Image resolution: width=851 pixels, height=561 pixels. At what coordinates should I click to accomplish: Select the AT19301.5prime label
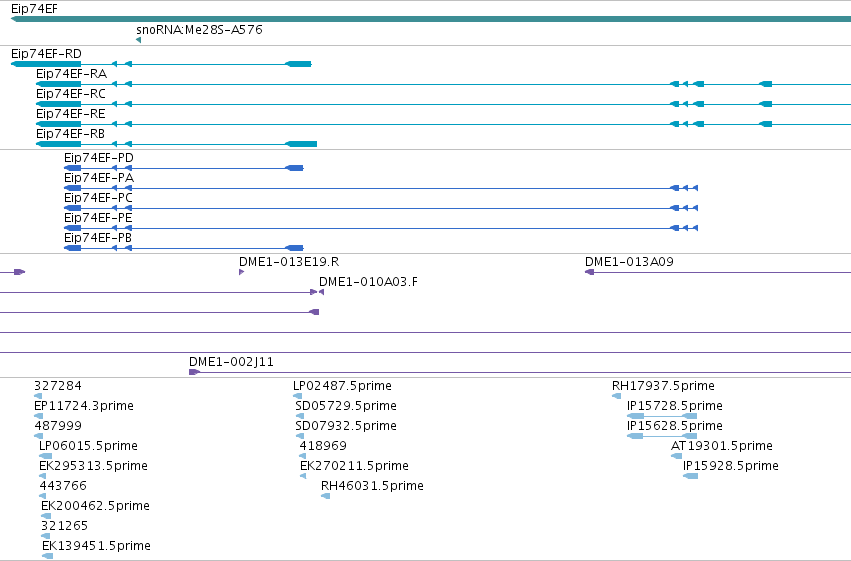pyautogui.click(x=721, y=446)
